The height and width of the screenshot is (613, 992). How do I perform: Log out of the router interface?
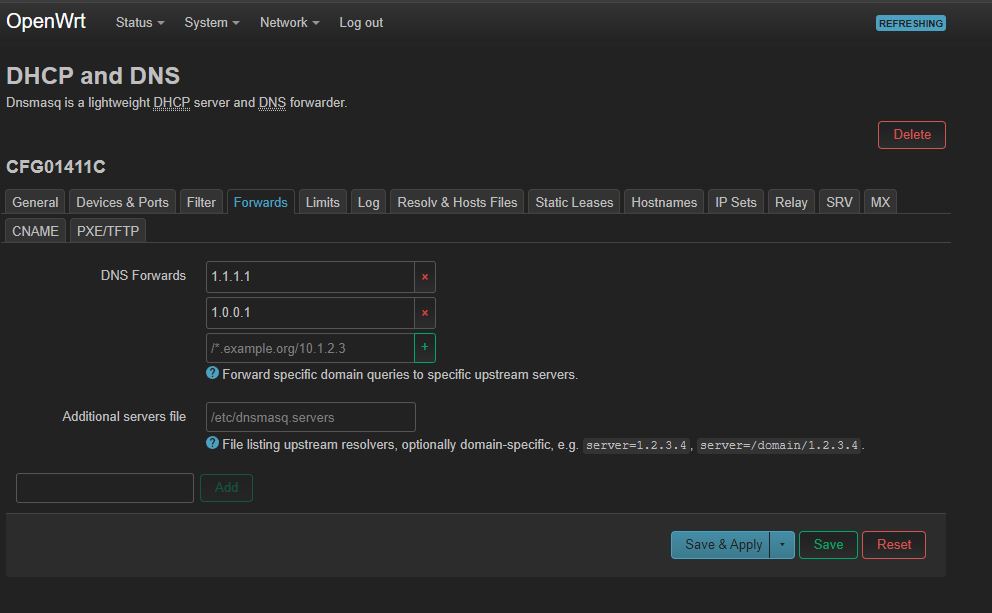(x=360, y=22)
